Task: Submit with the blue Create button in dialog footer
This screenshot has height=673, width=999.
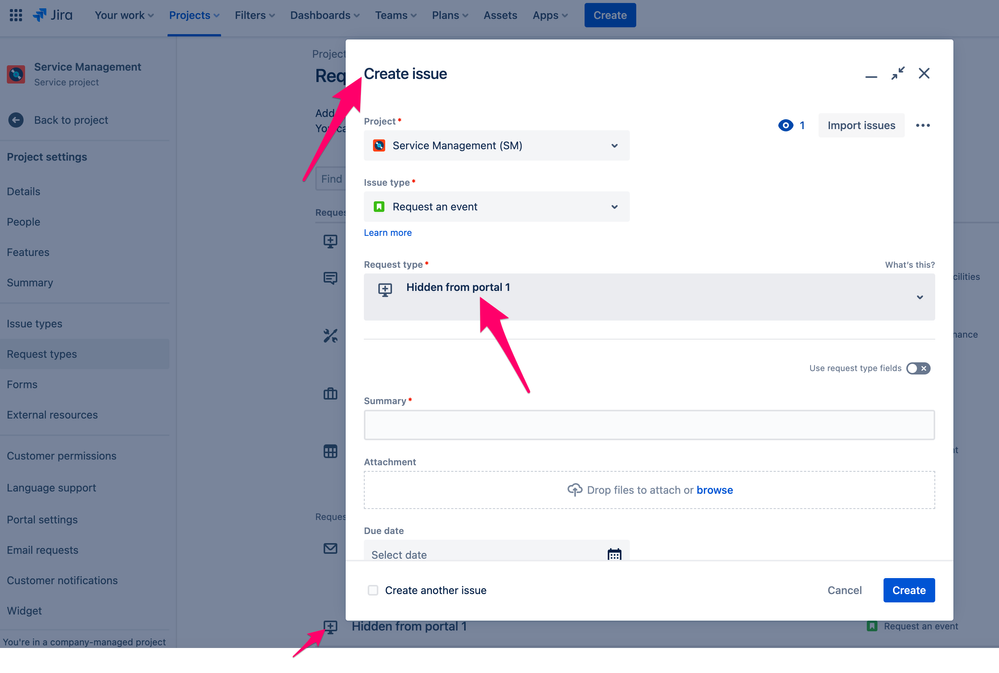Action: [x=909, y=590]
